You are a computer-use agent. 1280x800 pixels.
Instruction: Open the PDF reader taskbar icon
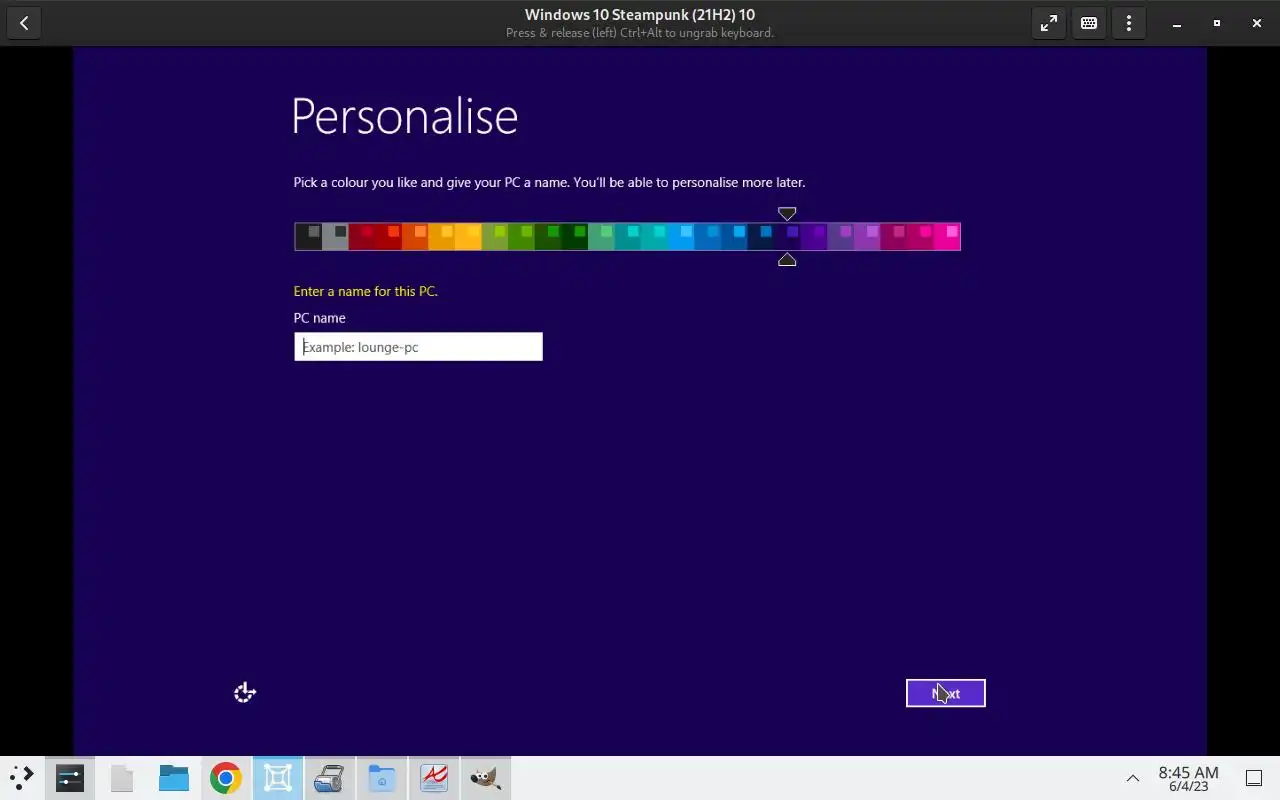tap(434, 778)
